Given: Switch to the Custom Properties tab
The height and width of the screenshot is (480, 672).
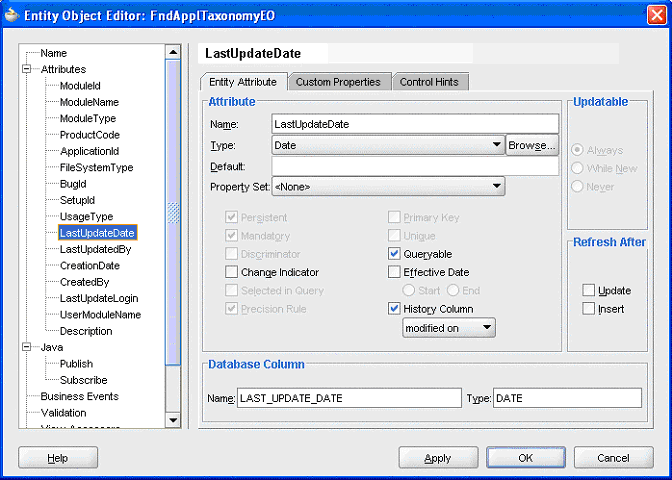Looking at the screenshot, I should (338, 82).
